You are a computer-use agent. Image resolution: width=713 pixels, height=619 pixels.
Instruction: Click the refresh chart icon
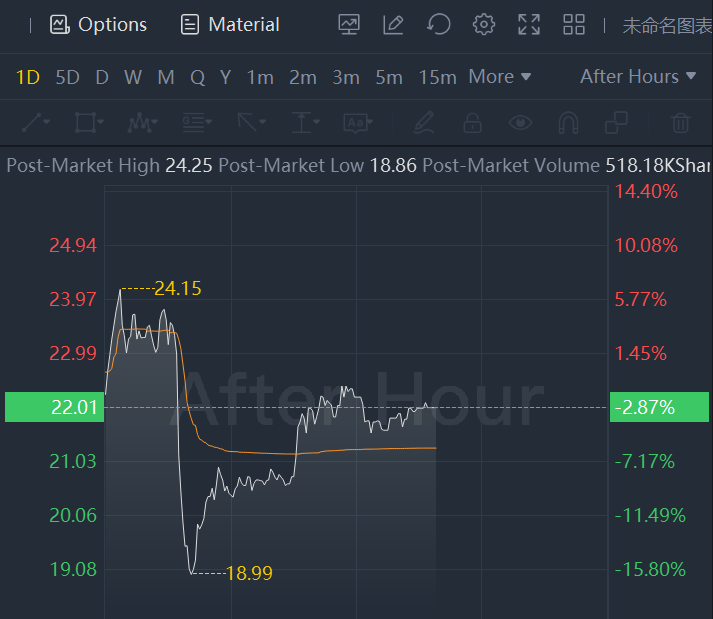[x=438, y=25]
